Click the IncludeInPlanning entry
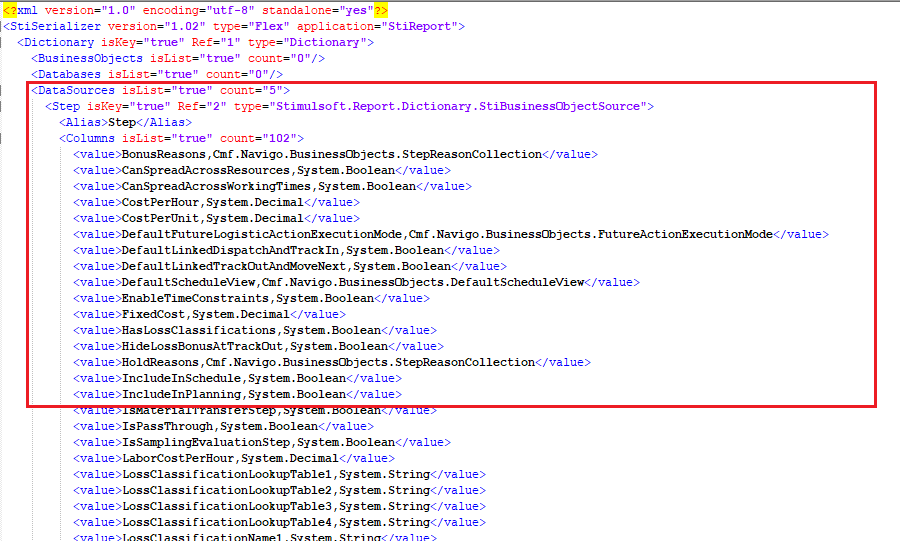The width and height of the screenshot is (900, 541). click(238, 396)
